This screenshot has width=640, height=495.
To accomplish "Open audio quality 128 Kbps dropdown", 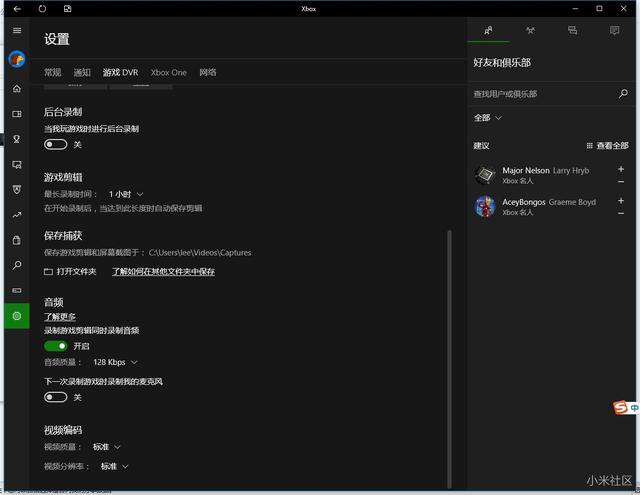I will [115, 362].
